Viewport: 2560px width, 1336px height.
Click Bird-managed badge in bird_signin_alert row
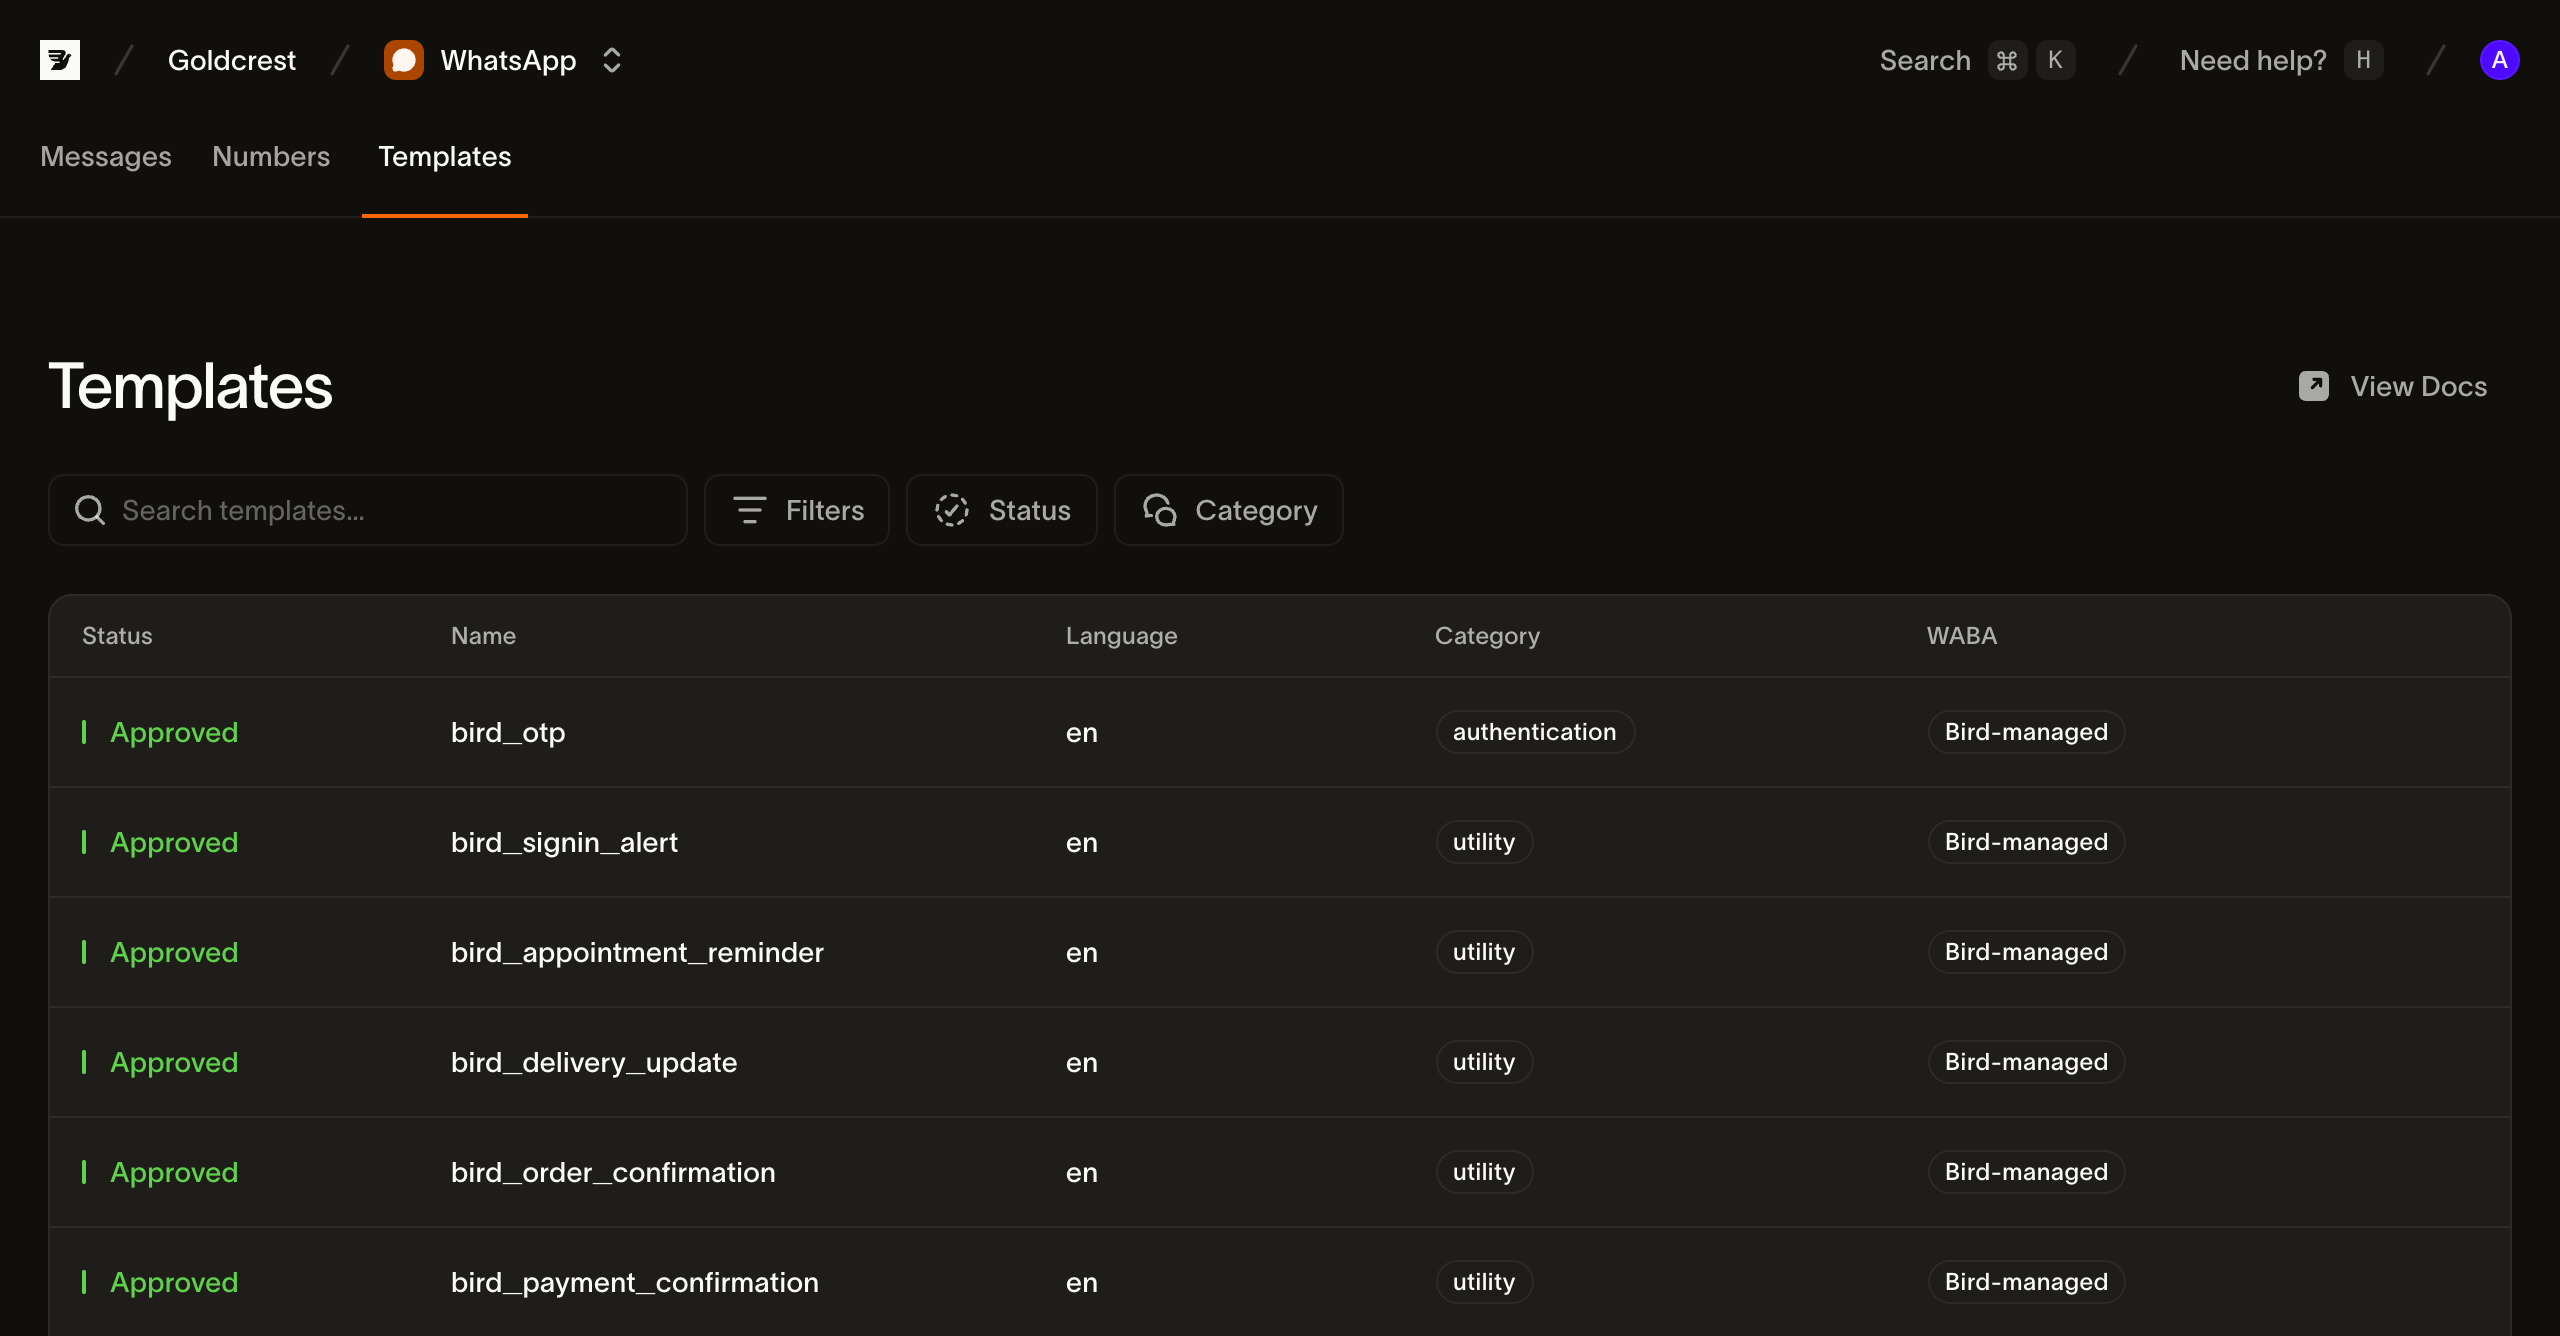(2026, 842)
